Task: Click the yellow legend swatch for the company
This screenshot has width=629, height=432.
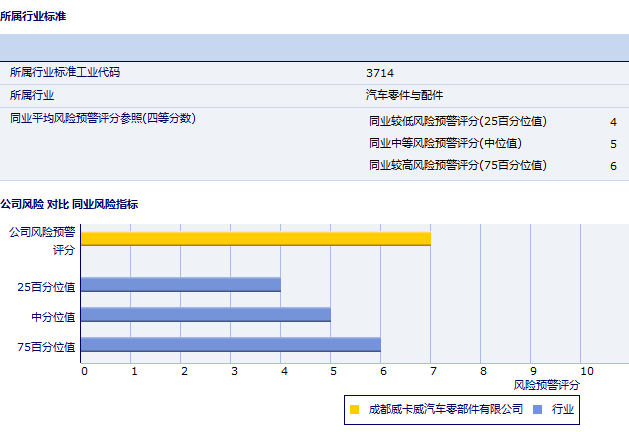Action: [354, 409]
